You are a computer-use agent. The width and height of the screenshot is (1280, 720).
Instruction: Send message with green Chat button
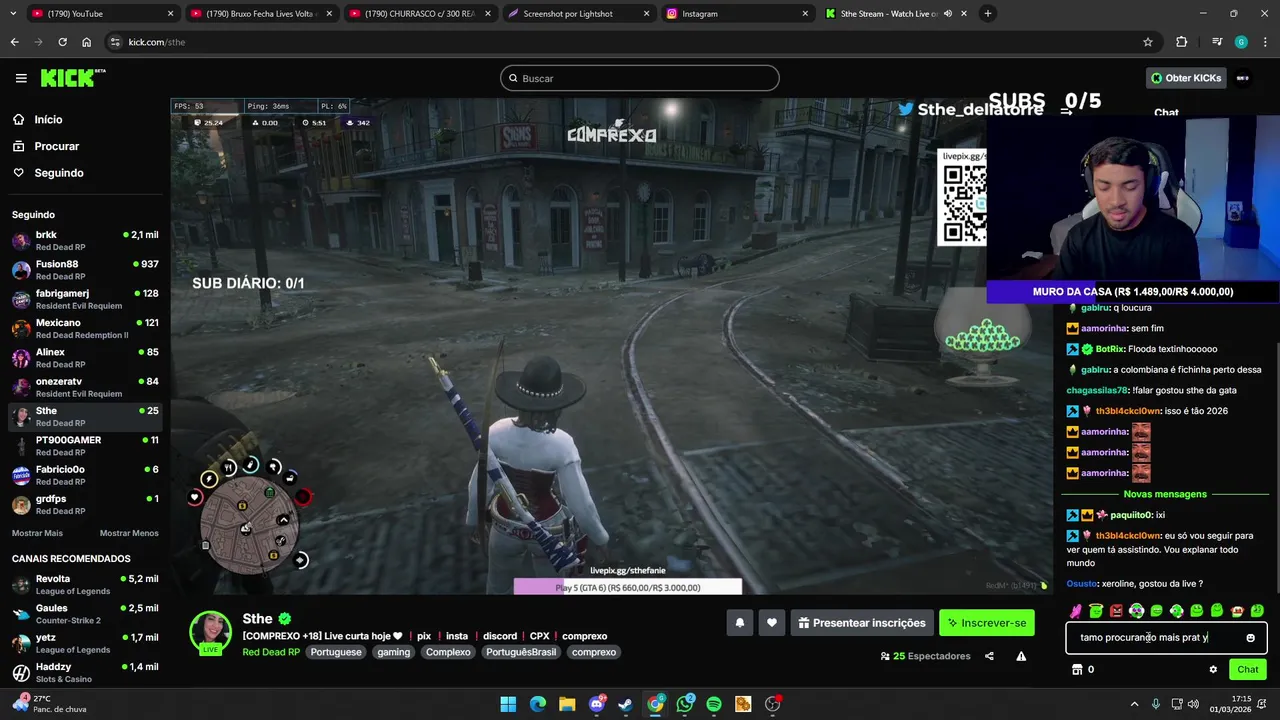(x=1248, y=669)
